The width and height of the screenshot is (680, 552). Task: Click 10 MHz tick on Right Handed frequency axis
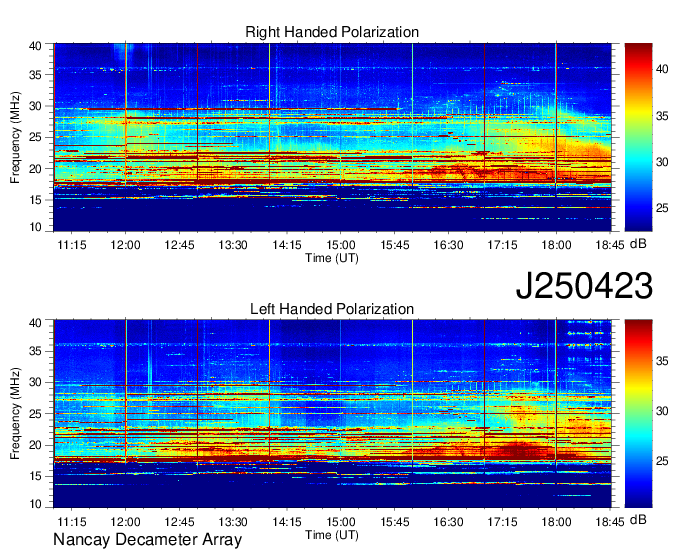tap(35, 227)
